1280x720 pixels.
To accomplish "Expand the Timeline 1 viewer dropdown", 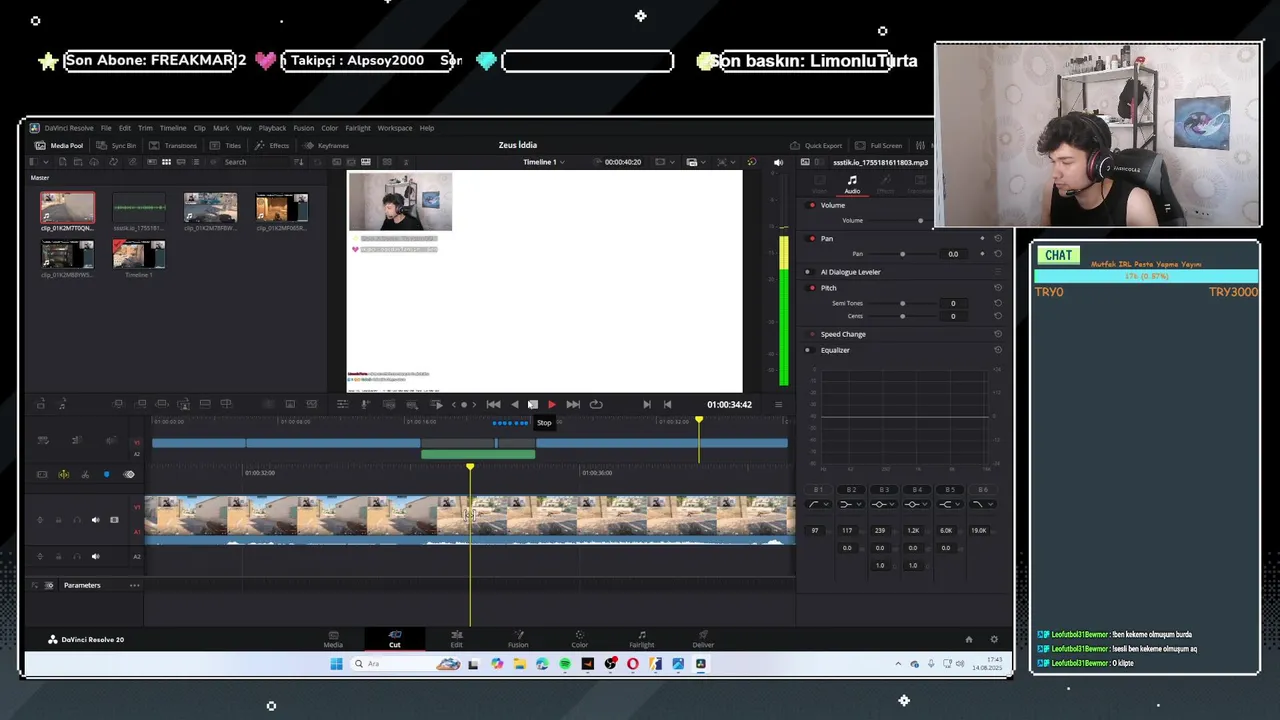I will pyautogui.click(x=543, y=162).
